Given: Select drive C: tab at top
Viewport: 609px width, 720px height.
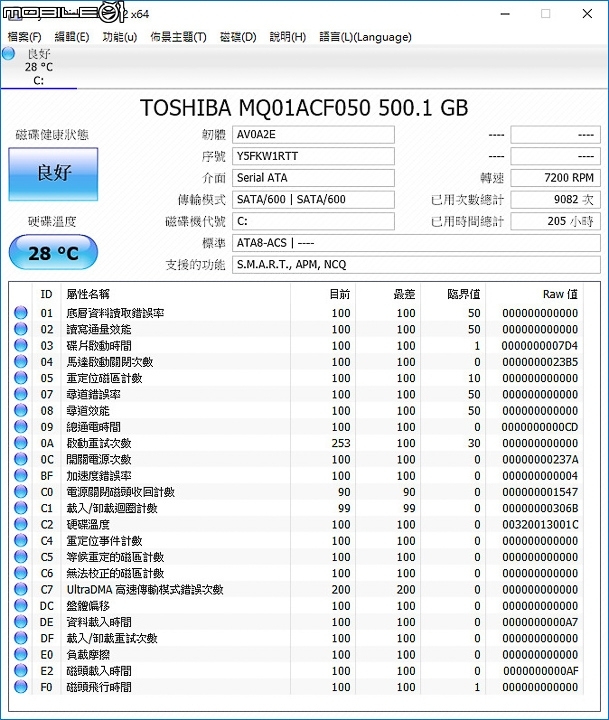Looking at the screenshot, I should coord(39,67).
